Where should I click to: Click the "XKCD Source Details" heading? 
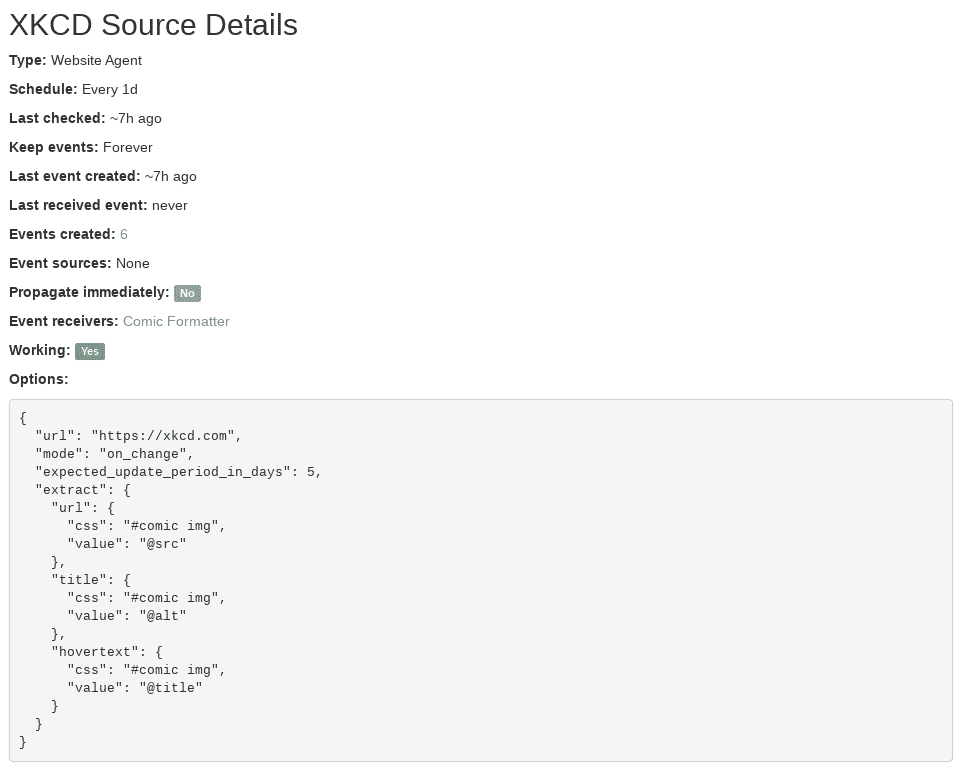point(153,25)
